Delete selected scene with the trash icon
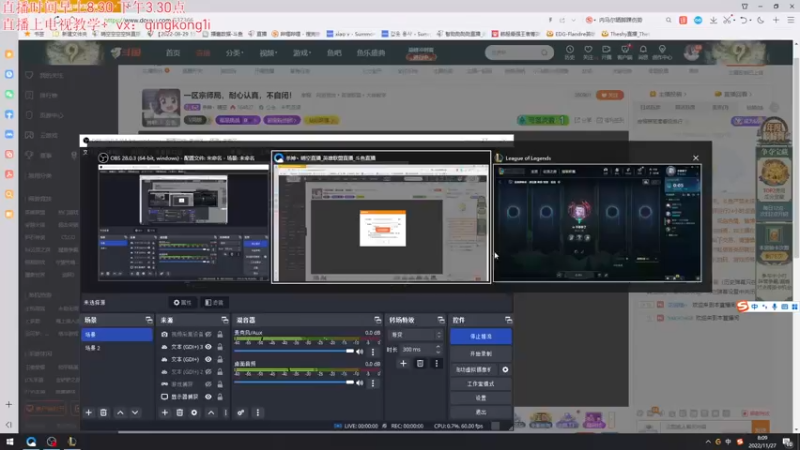This screenshot has width=800, height=450. 104,412
